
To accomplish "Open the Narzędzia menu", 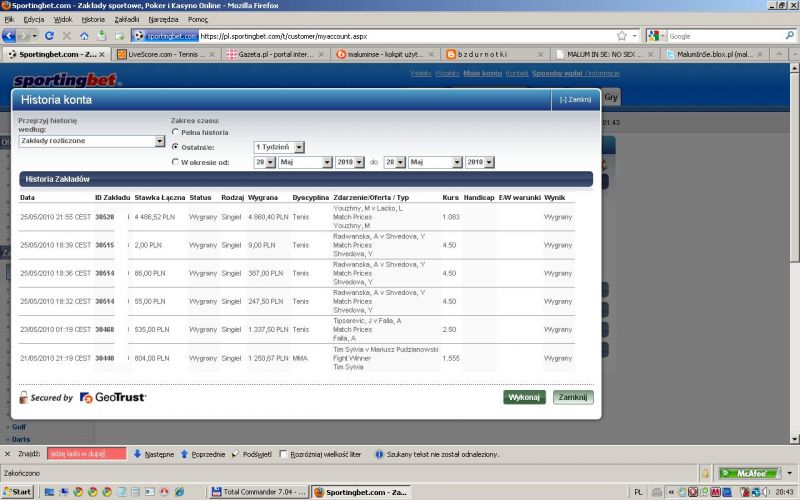I will pyautogui.click(x=163, y=19).
